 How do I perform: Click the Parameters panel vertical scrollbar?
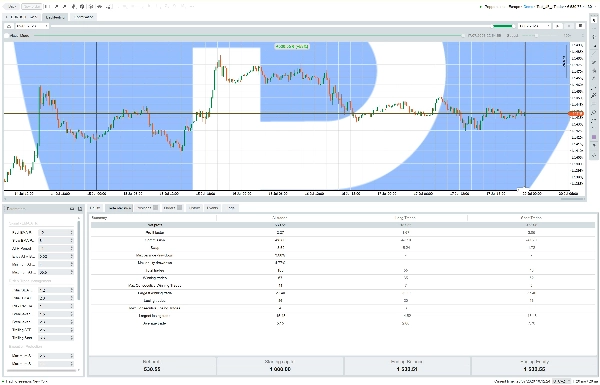click(x=79, y=260)
